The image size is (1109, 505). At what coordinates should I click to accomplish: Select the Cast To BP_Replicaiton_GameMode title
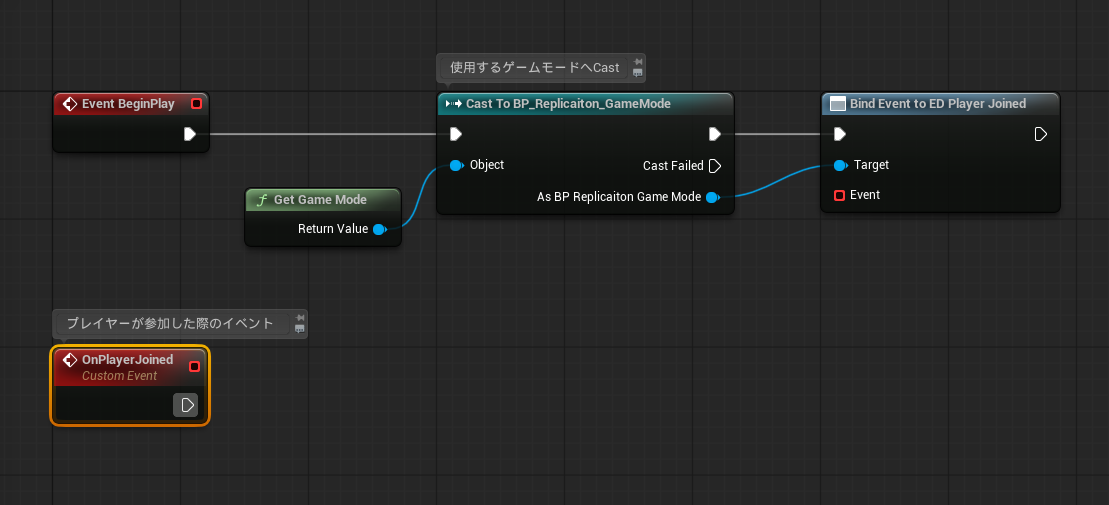568,104
